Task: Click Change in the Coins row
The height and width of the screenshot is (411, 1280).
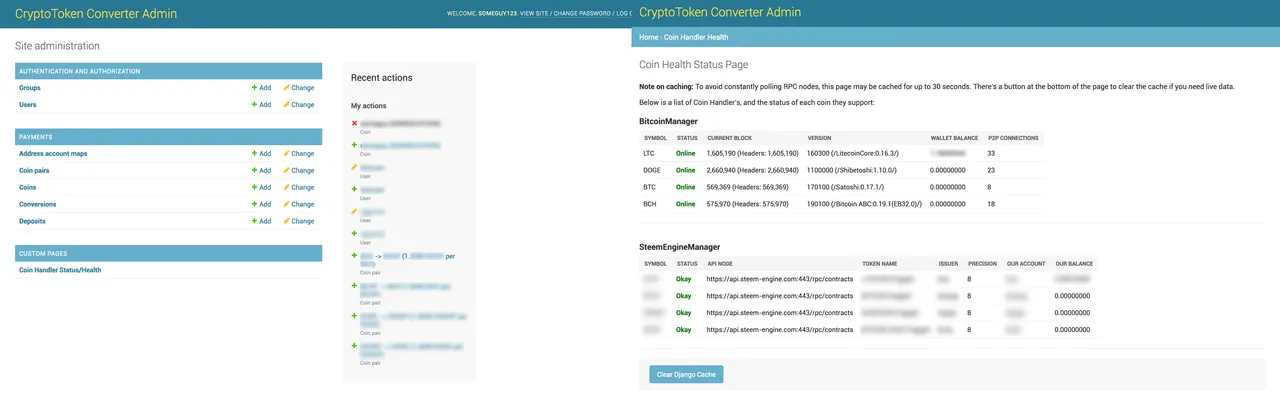Action: point(298,187)
